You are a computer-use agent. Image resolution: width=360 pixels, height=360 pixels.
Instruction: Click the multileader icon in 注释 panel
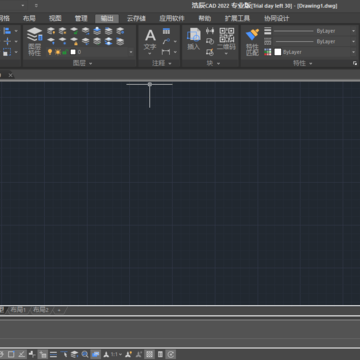point(166,41)
